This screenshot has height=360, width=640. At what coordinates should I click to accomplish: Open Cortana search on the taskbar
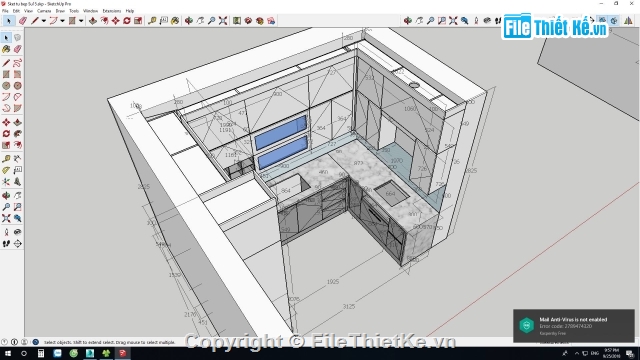pos(24,353)
